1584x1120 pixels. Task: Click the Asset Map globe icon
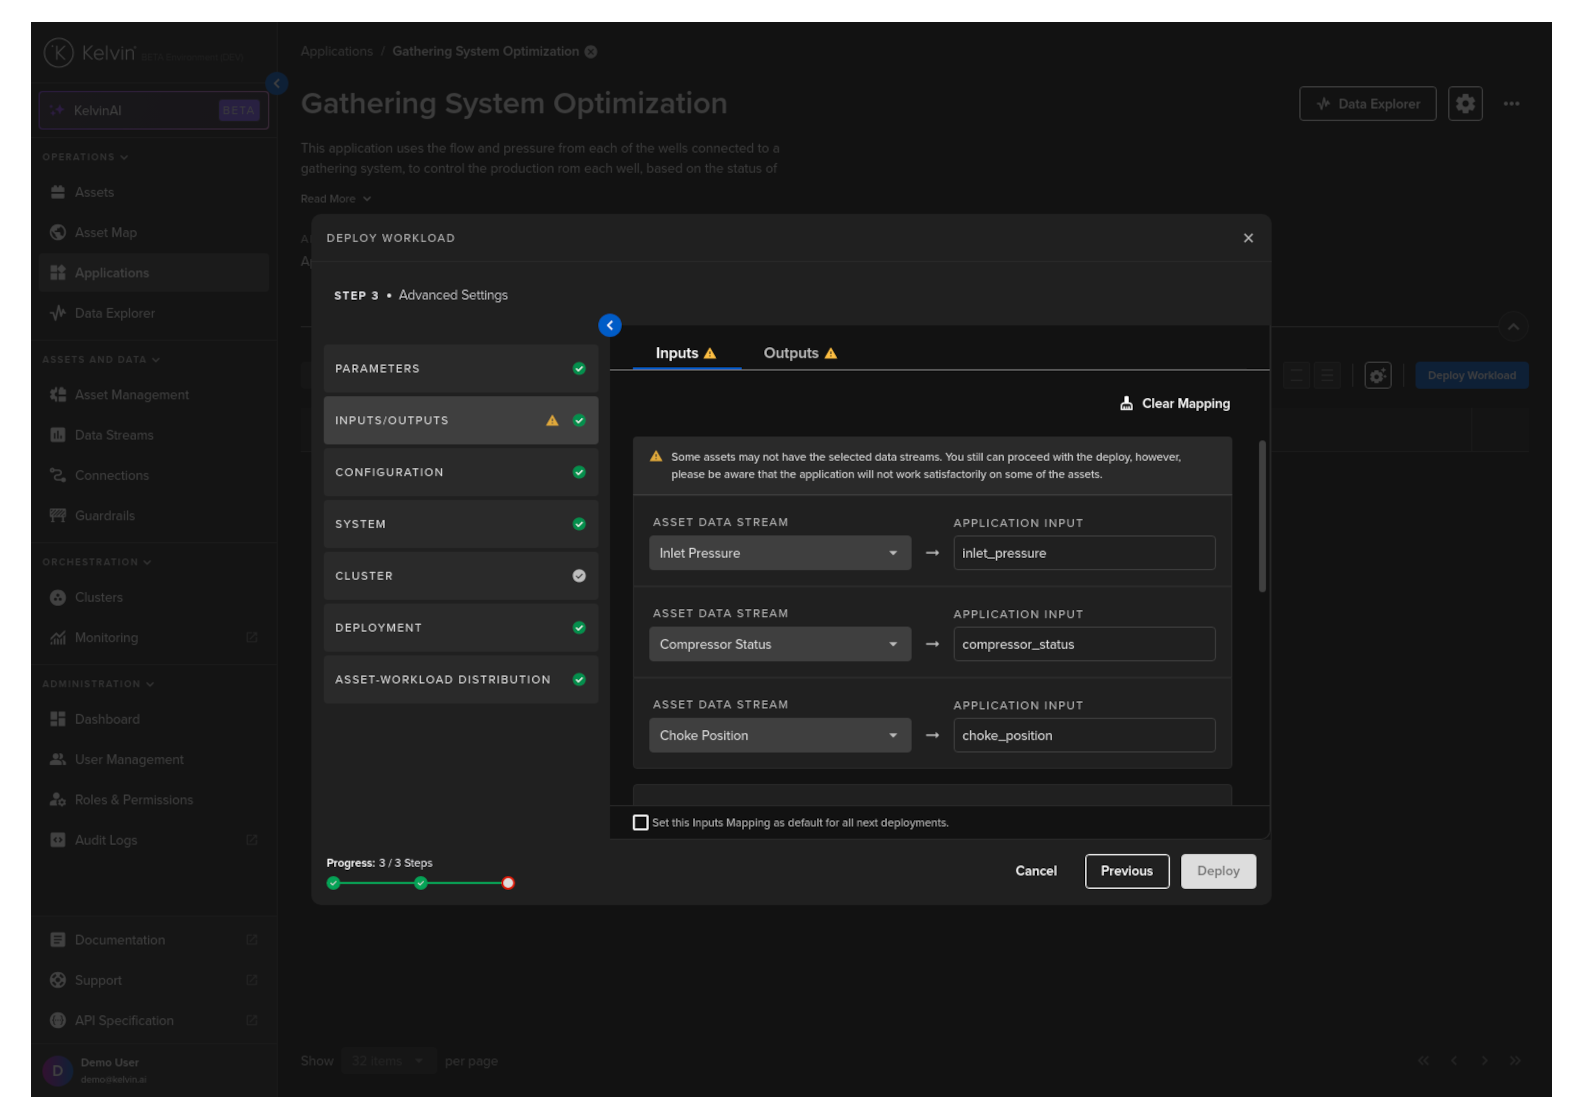(x=58, y=232)
